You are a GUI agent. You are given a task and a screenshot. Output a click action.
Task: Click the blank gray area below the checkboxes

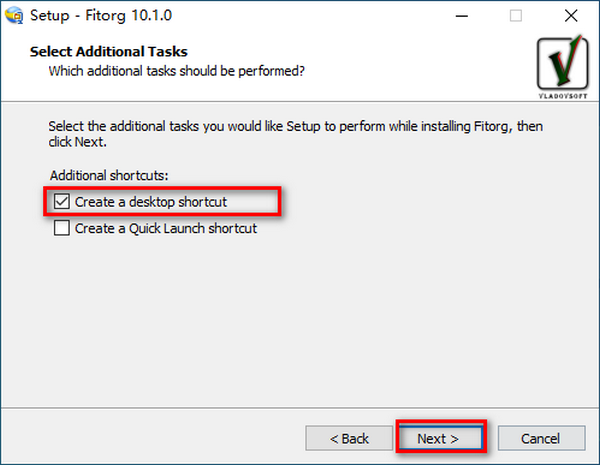coord(300,320)
